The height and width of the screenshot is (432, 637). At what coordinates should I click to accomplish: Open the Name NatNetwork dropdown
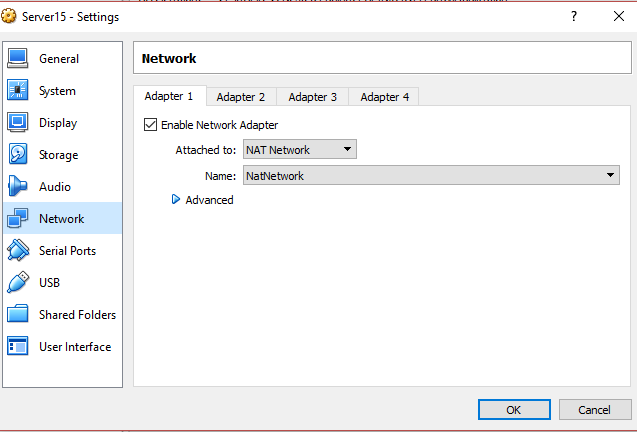pyautogui.click(x=431, y=175)
